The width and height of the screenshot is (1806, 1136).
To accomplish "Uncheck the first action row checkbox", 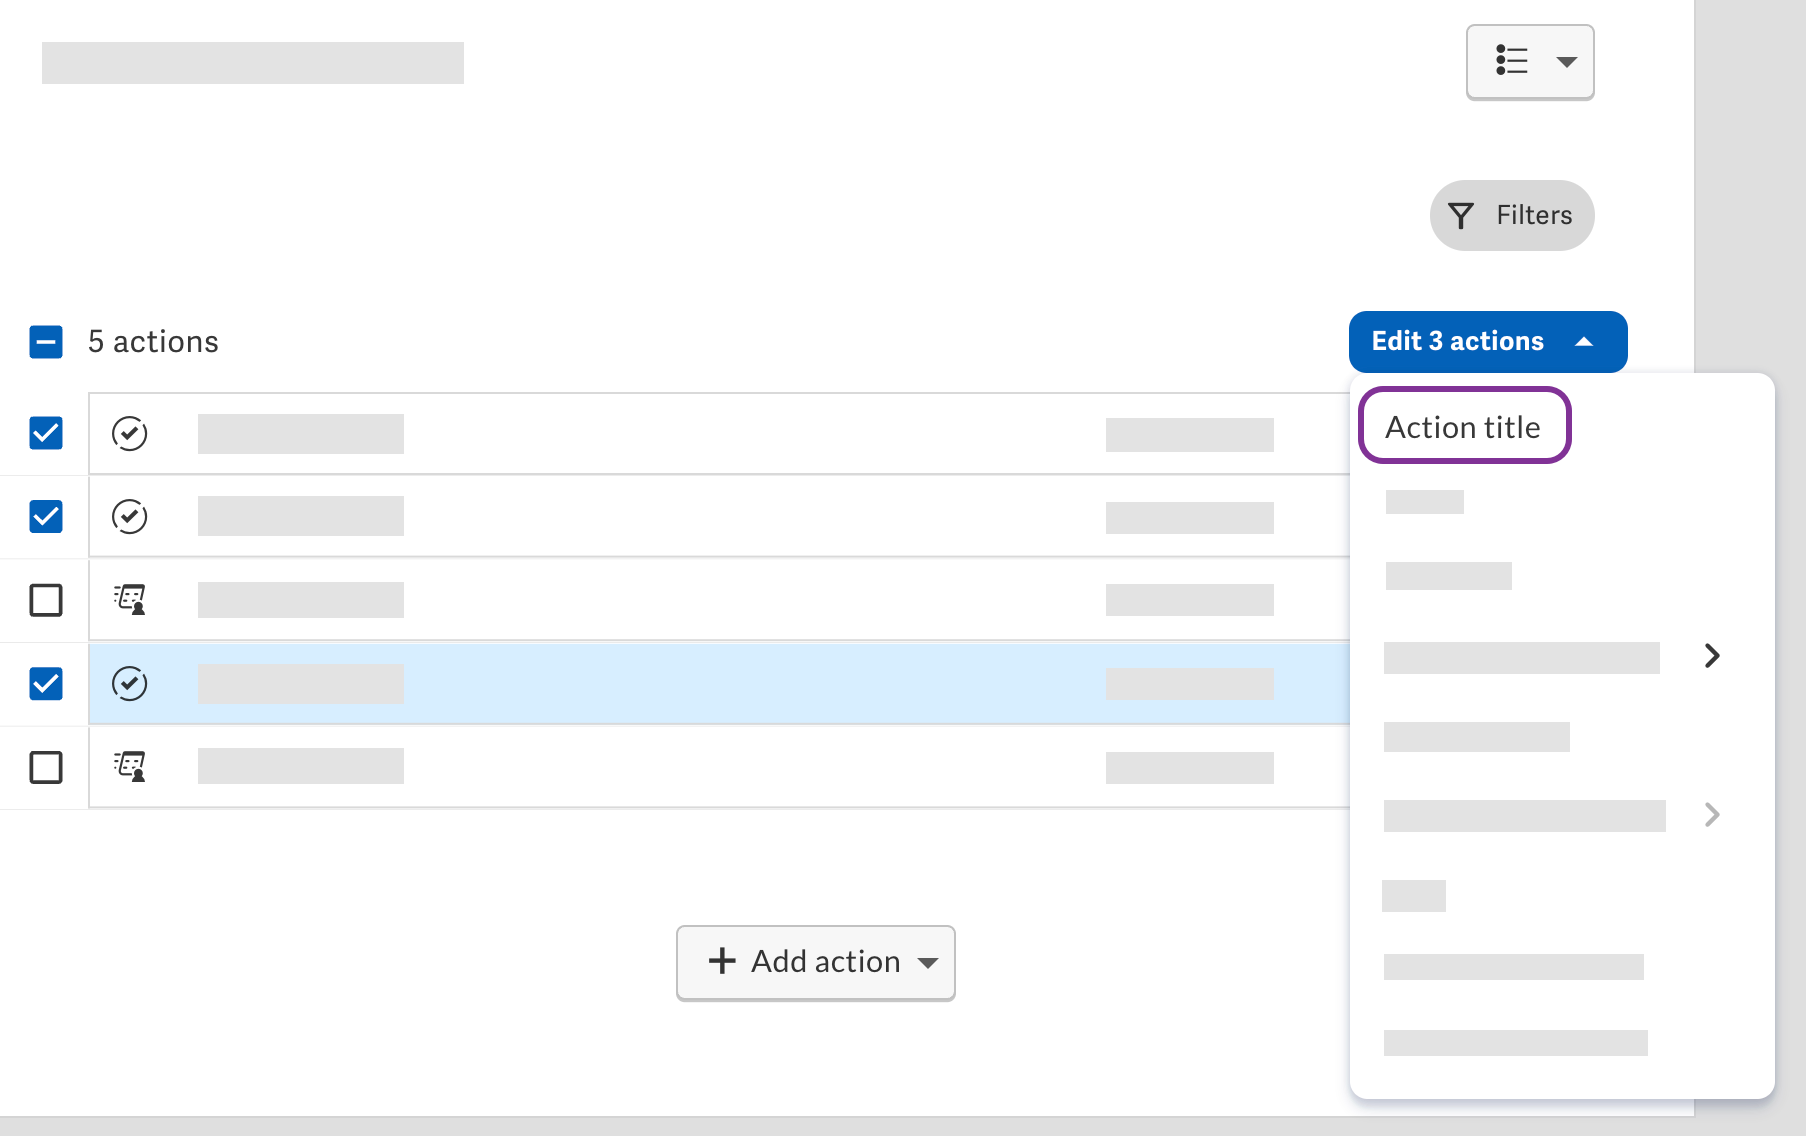I will coord(46,433).
